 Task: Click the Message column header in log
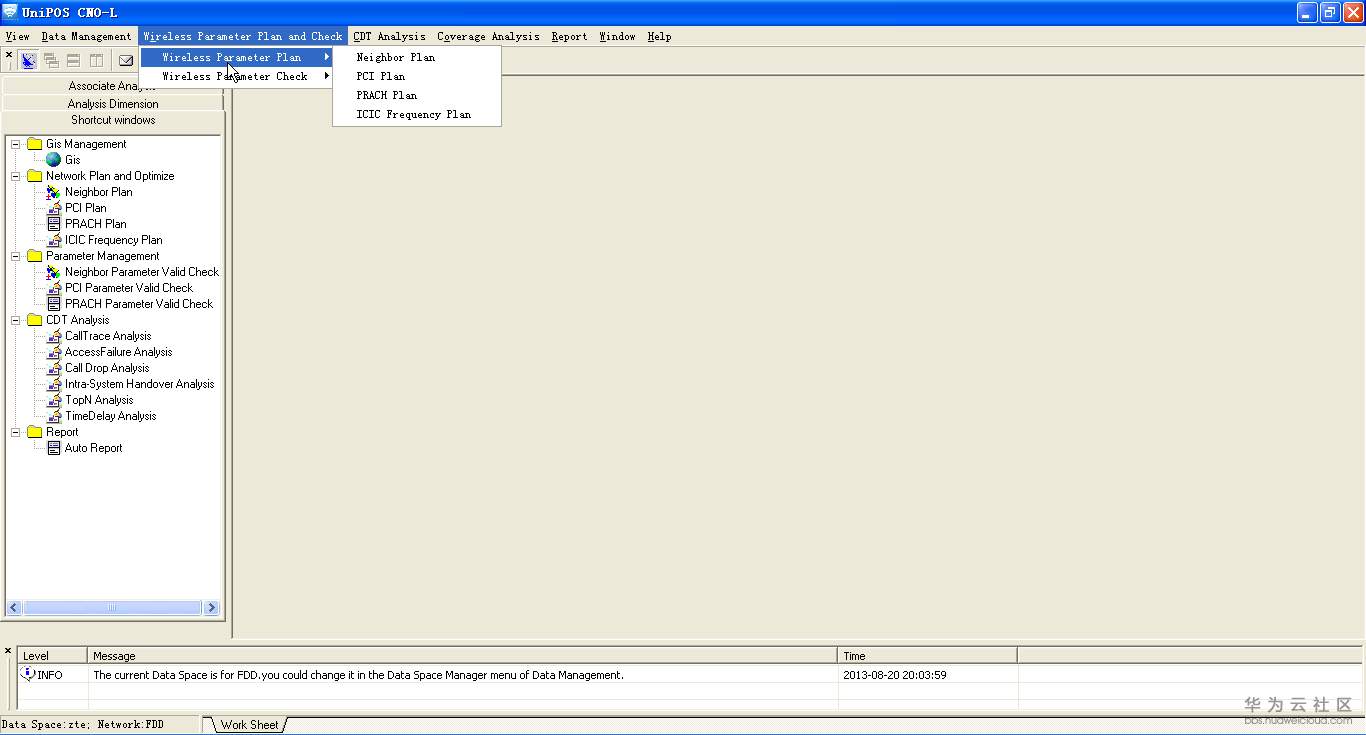tap(462, 656)
